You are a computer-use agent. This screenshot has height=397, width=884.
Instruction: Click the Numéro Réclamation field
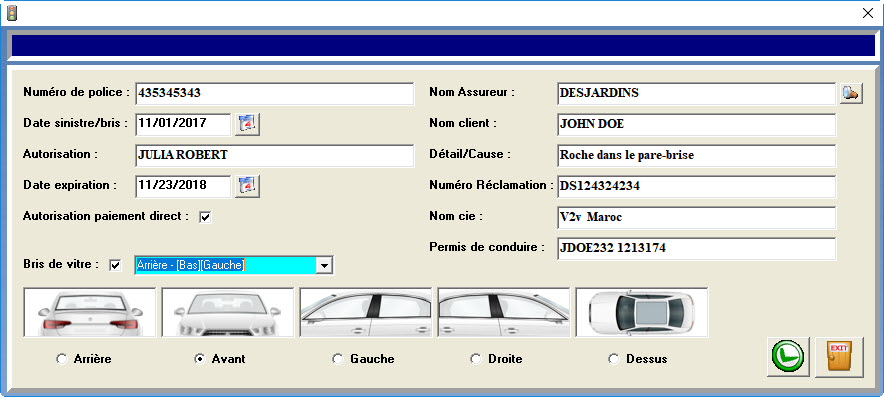696,187
